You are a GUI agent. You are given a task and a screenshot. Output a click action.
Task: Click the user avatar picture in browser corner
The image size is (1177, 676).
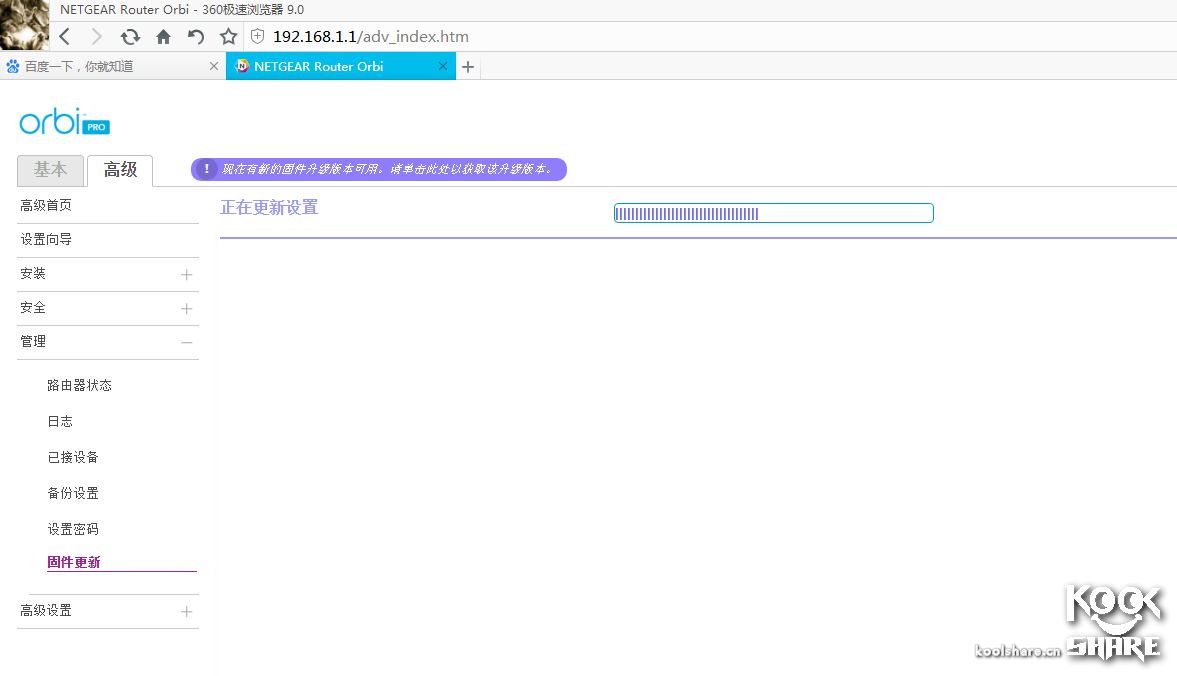25,25
